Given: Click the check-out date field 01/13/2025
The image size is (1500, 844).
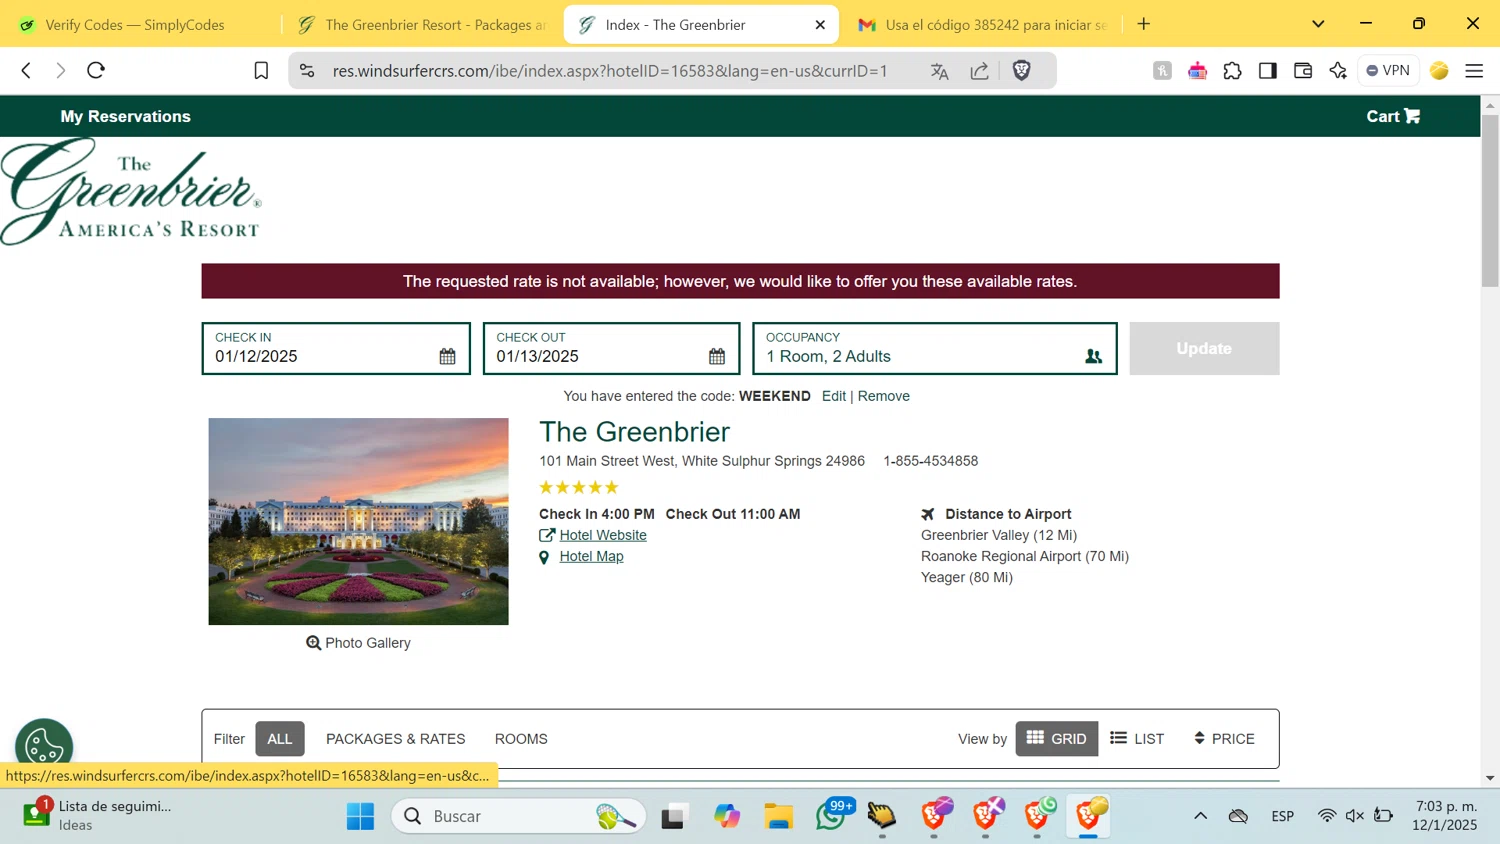Looking at the screenshot, I should point(611,348).
